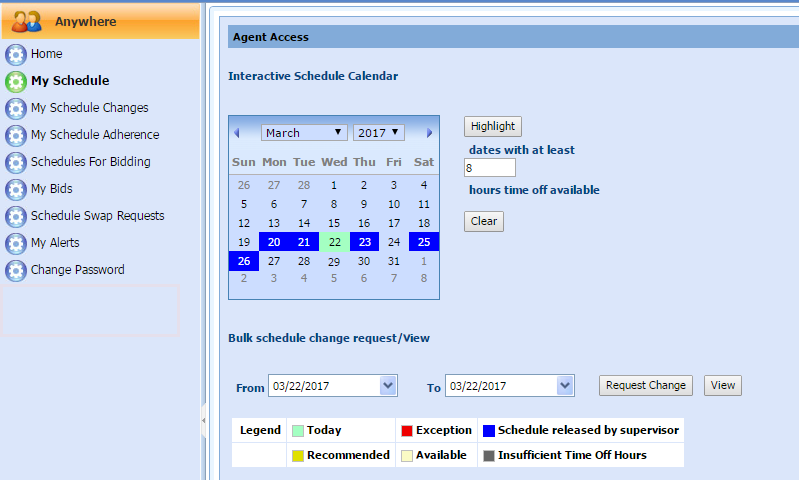
Task: Click the hours time off input field
Action: [x=489, y=168]
